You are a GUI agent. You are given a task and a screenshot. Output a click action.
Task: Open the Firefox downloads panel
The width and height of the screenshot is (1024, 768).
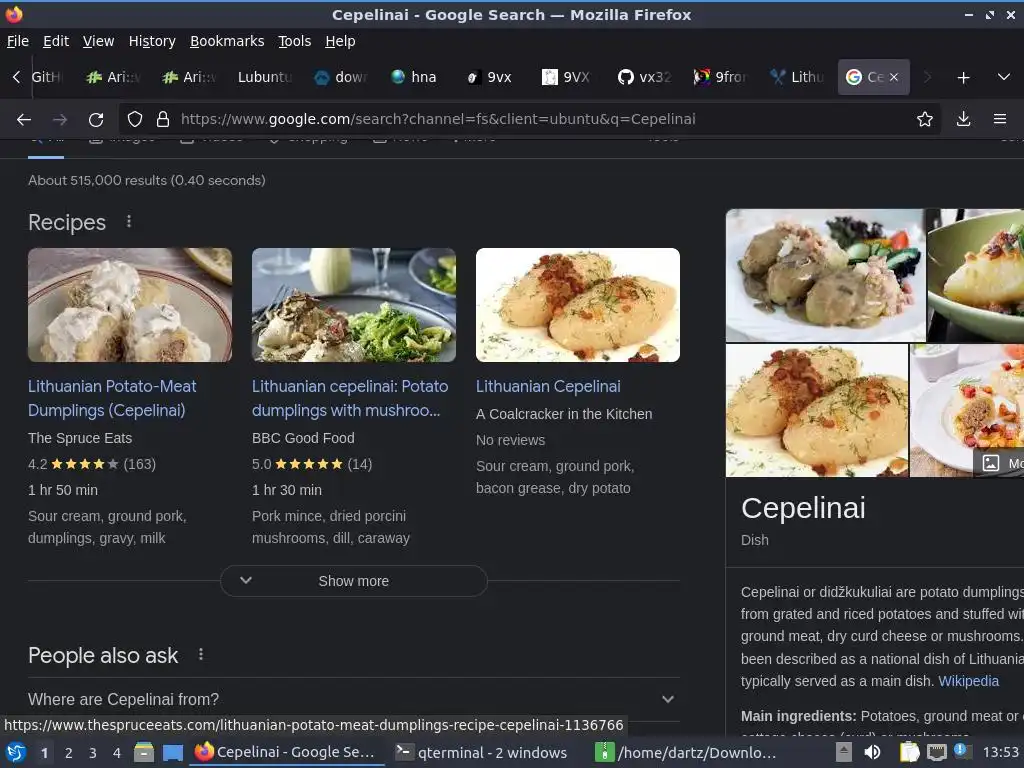coord(963,119)
